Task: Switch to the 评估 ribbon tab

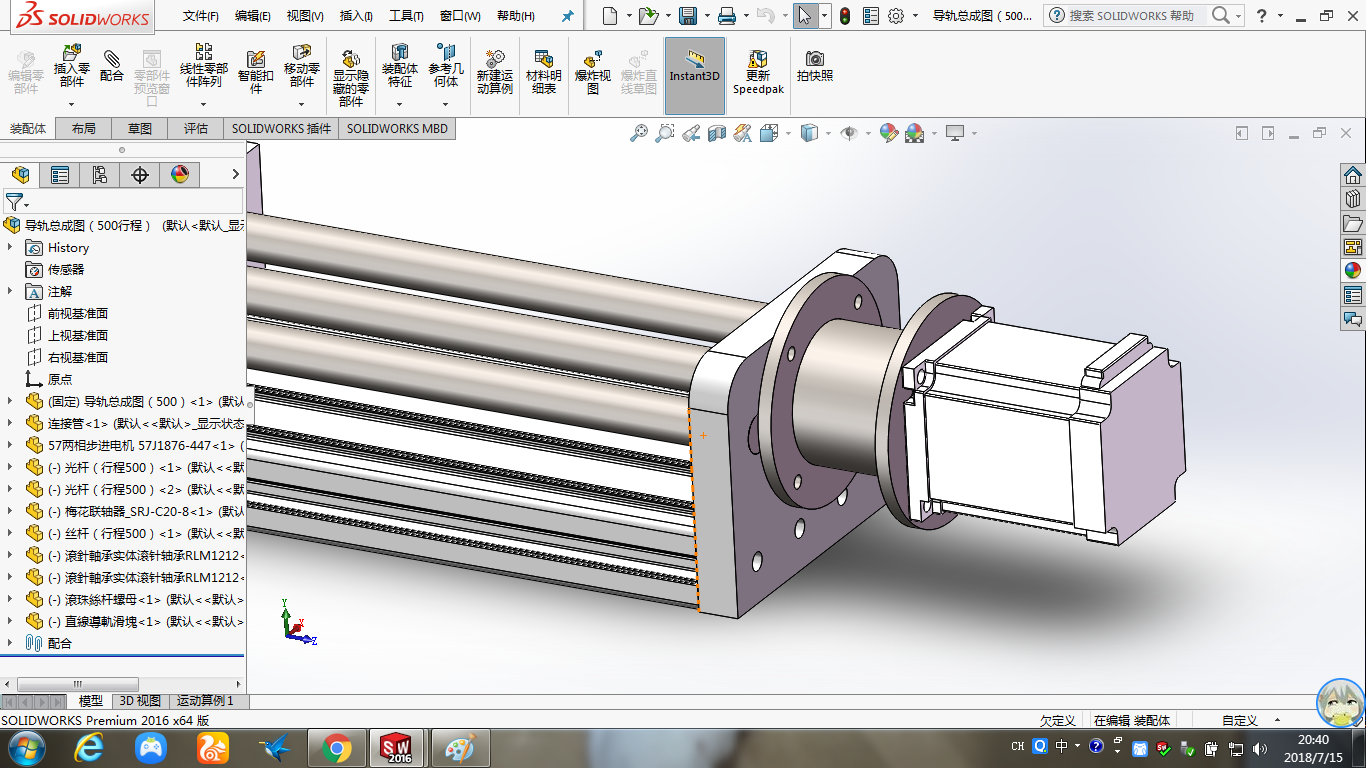Action: point(196,129)
